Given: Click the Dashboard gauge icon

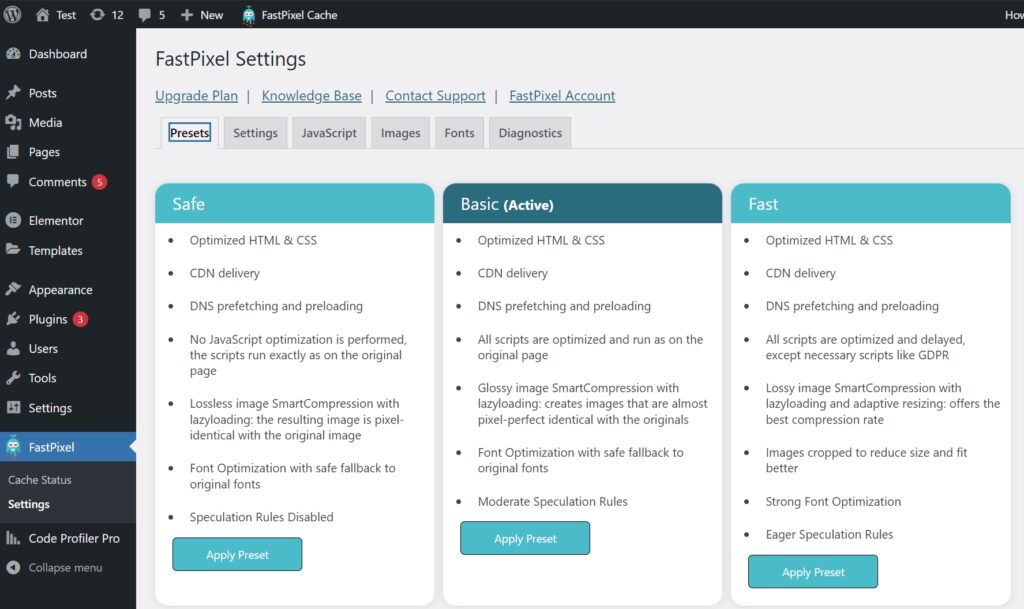Looking at the screenshot, I should coord(13,54).
